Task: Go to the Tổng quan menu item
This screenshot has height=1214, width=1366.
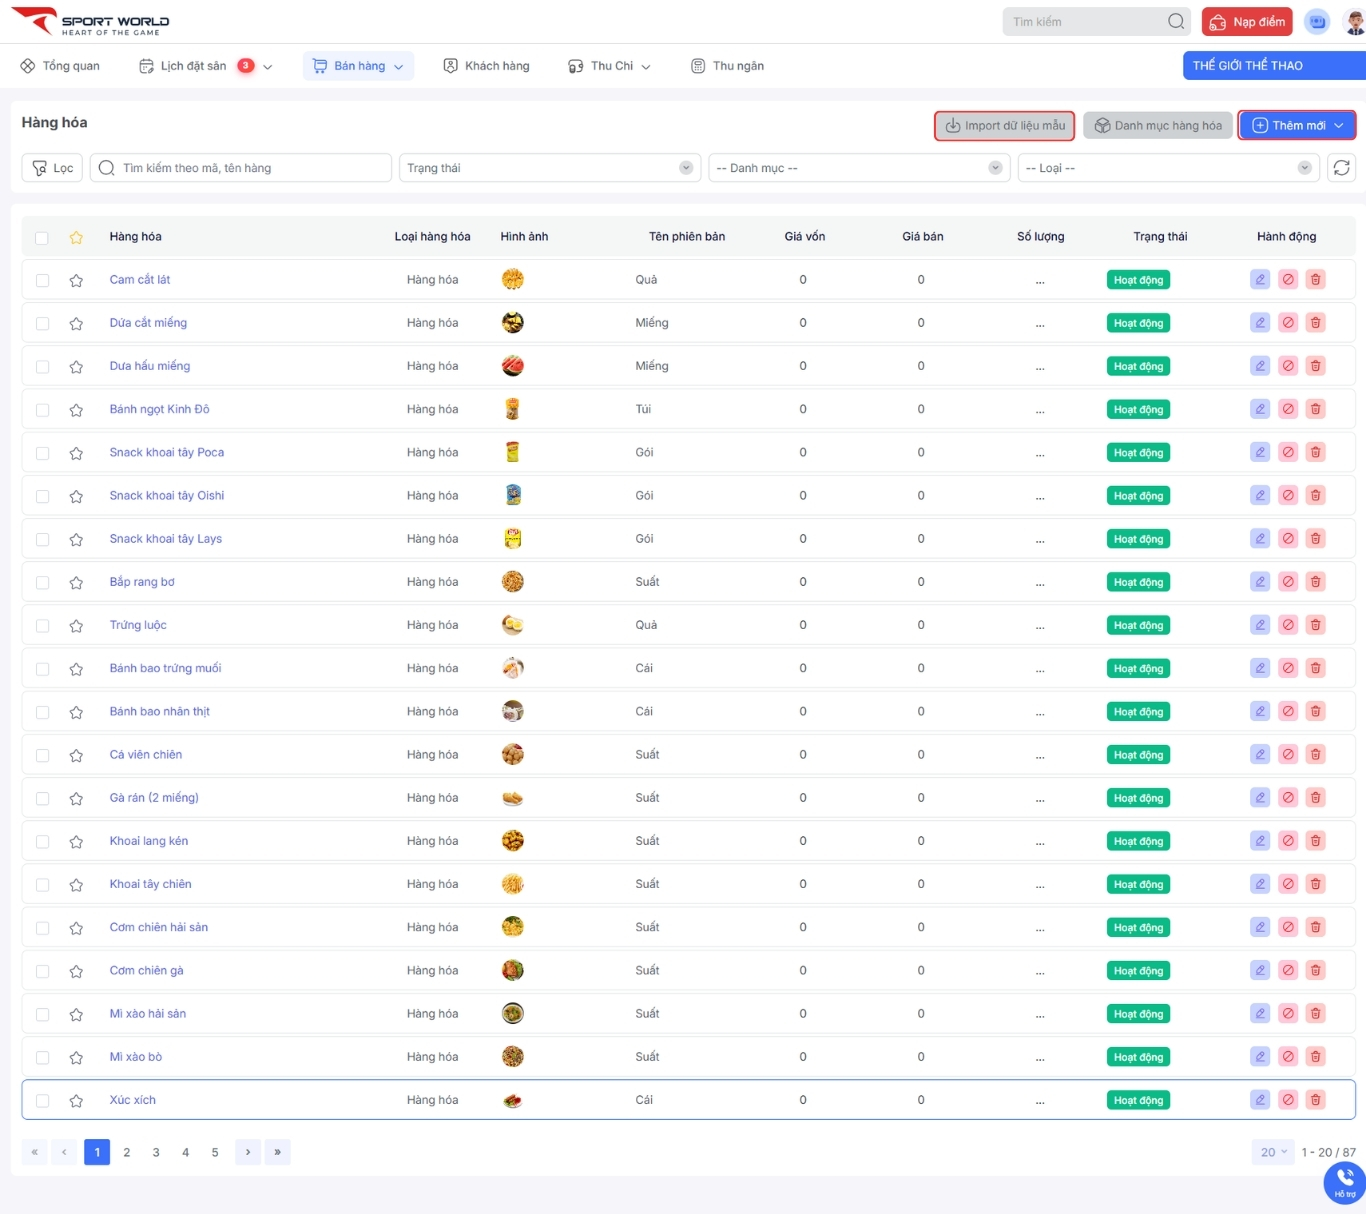Action: tap(60, 66)
